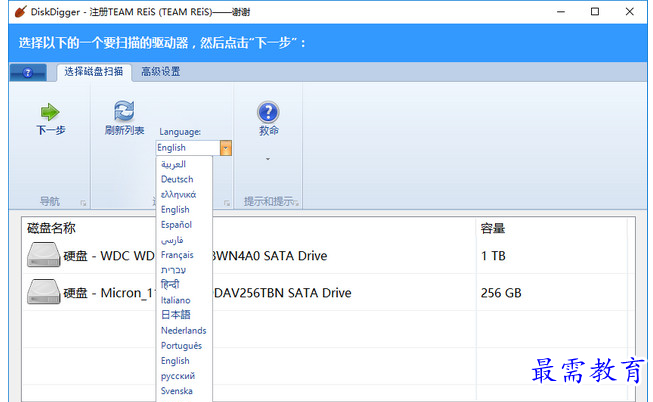653x402 pixels.
Task: Click the green Next step arrow icon
Action: [50, 112]
